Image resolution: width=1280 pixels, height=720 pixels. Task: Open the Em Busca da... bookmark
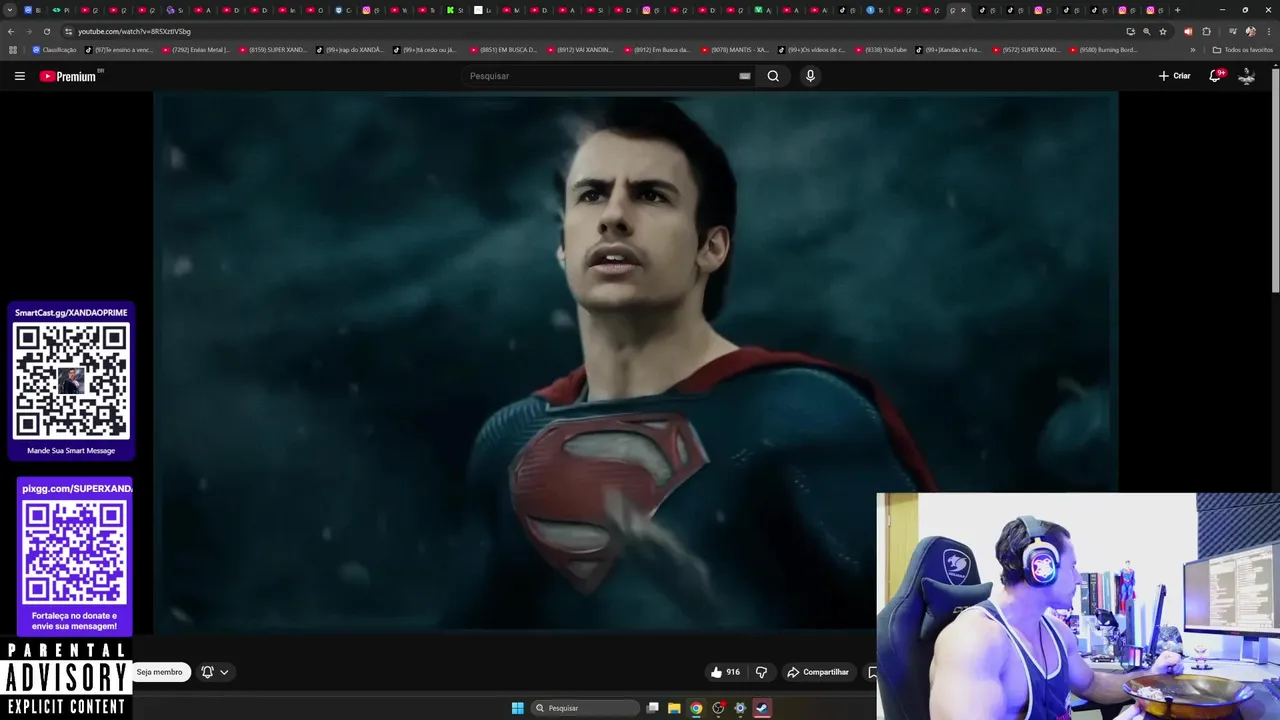657,49
